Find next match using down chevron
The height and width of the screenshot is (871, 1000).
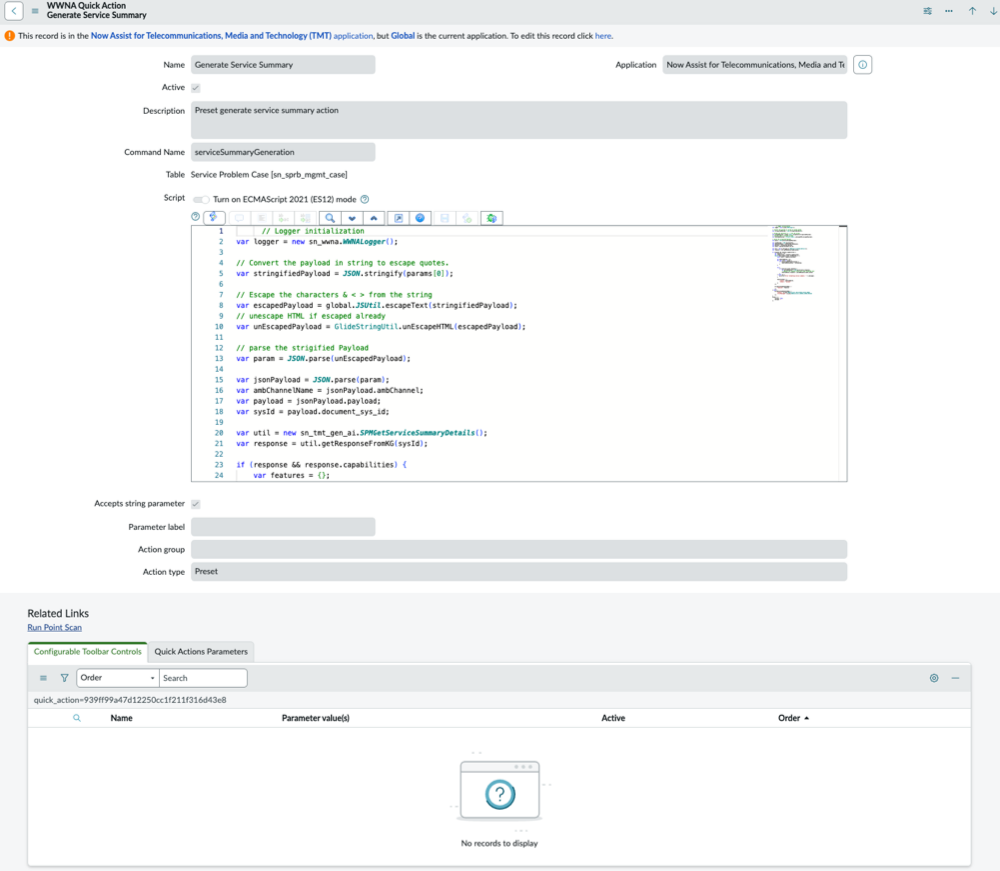pos(351,218)
